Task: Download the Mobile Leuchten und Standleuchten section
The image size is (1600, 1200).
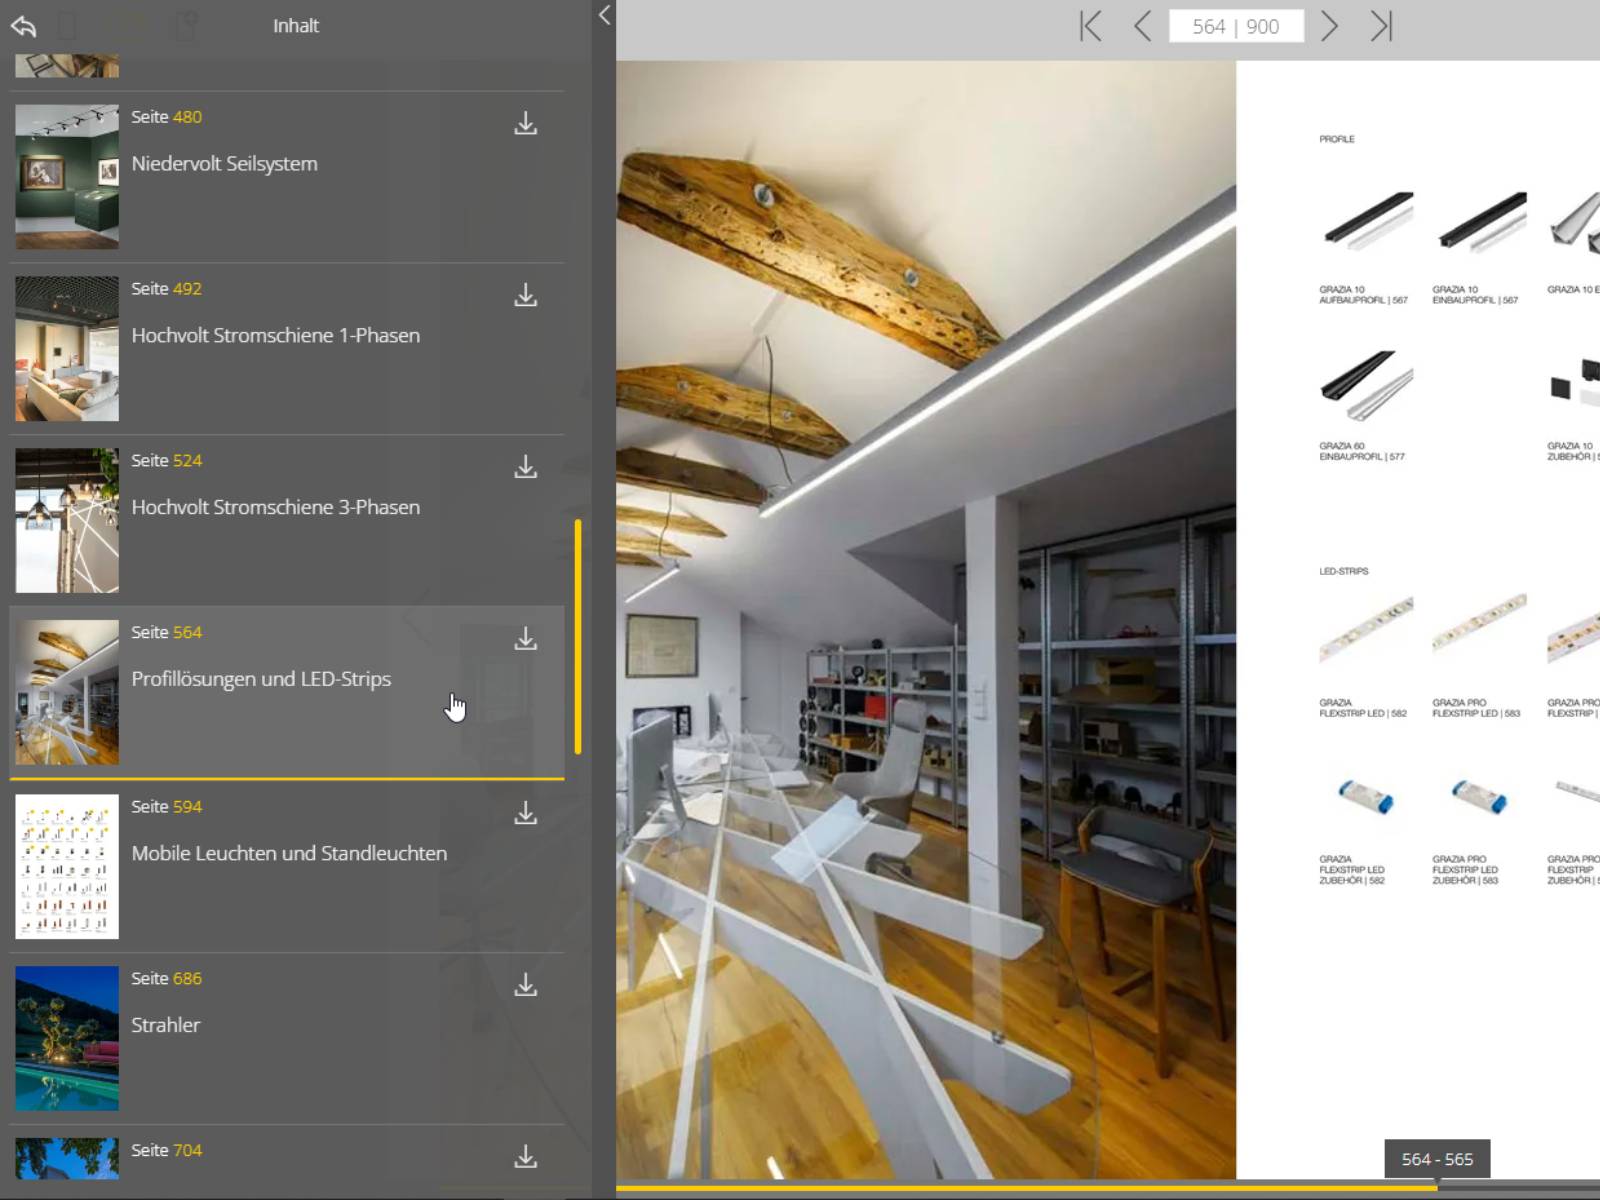Action: 525,813
